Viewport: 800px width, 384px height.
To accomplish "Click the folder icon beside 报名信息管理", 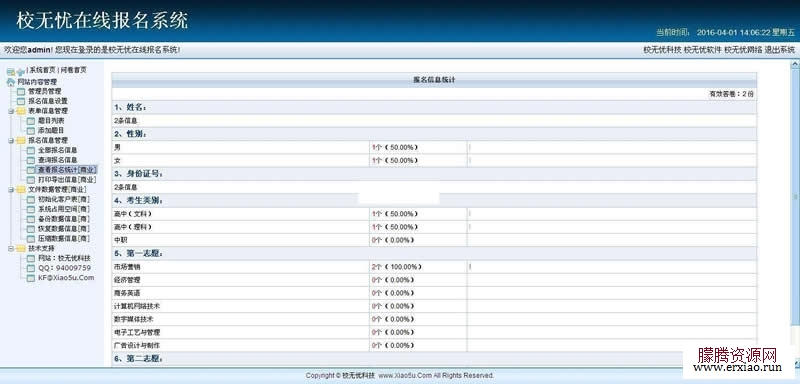I will [21, 141].
